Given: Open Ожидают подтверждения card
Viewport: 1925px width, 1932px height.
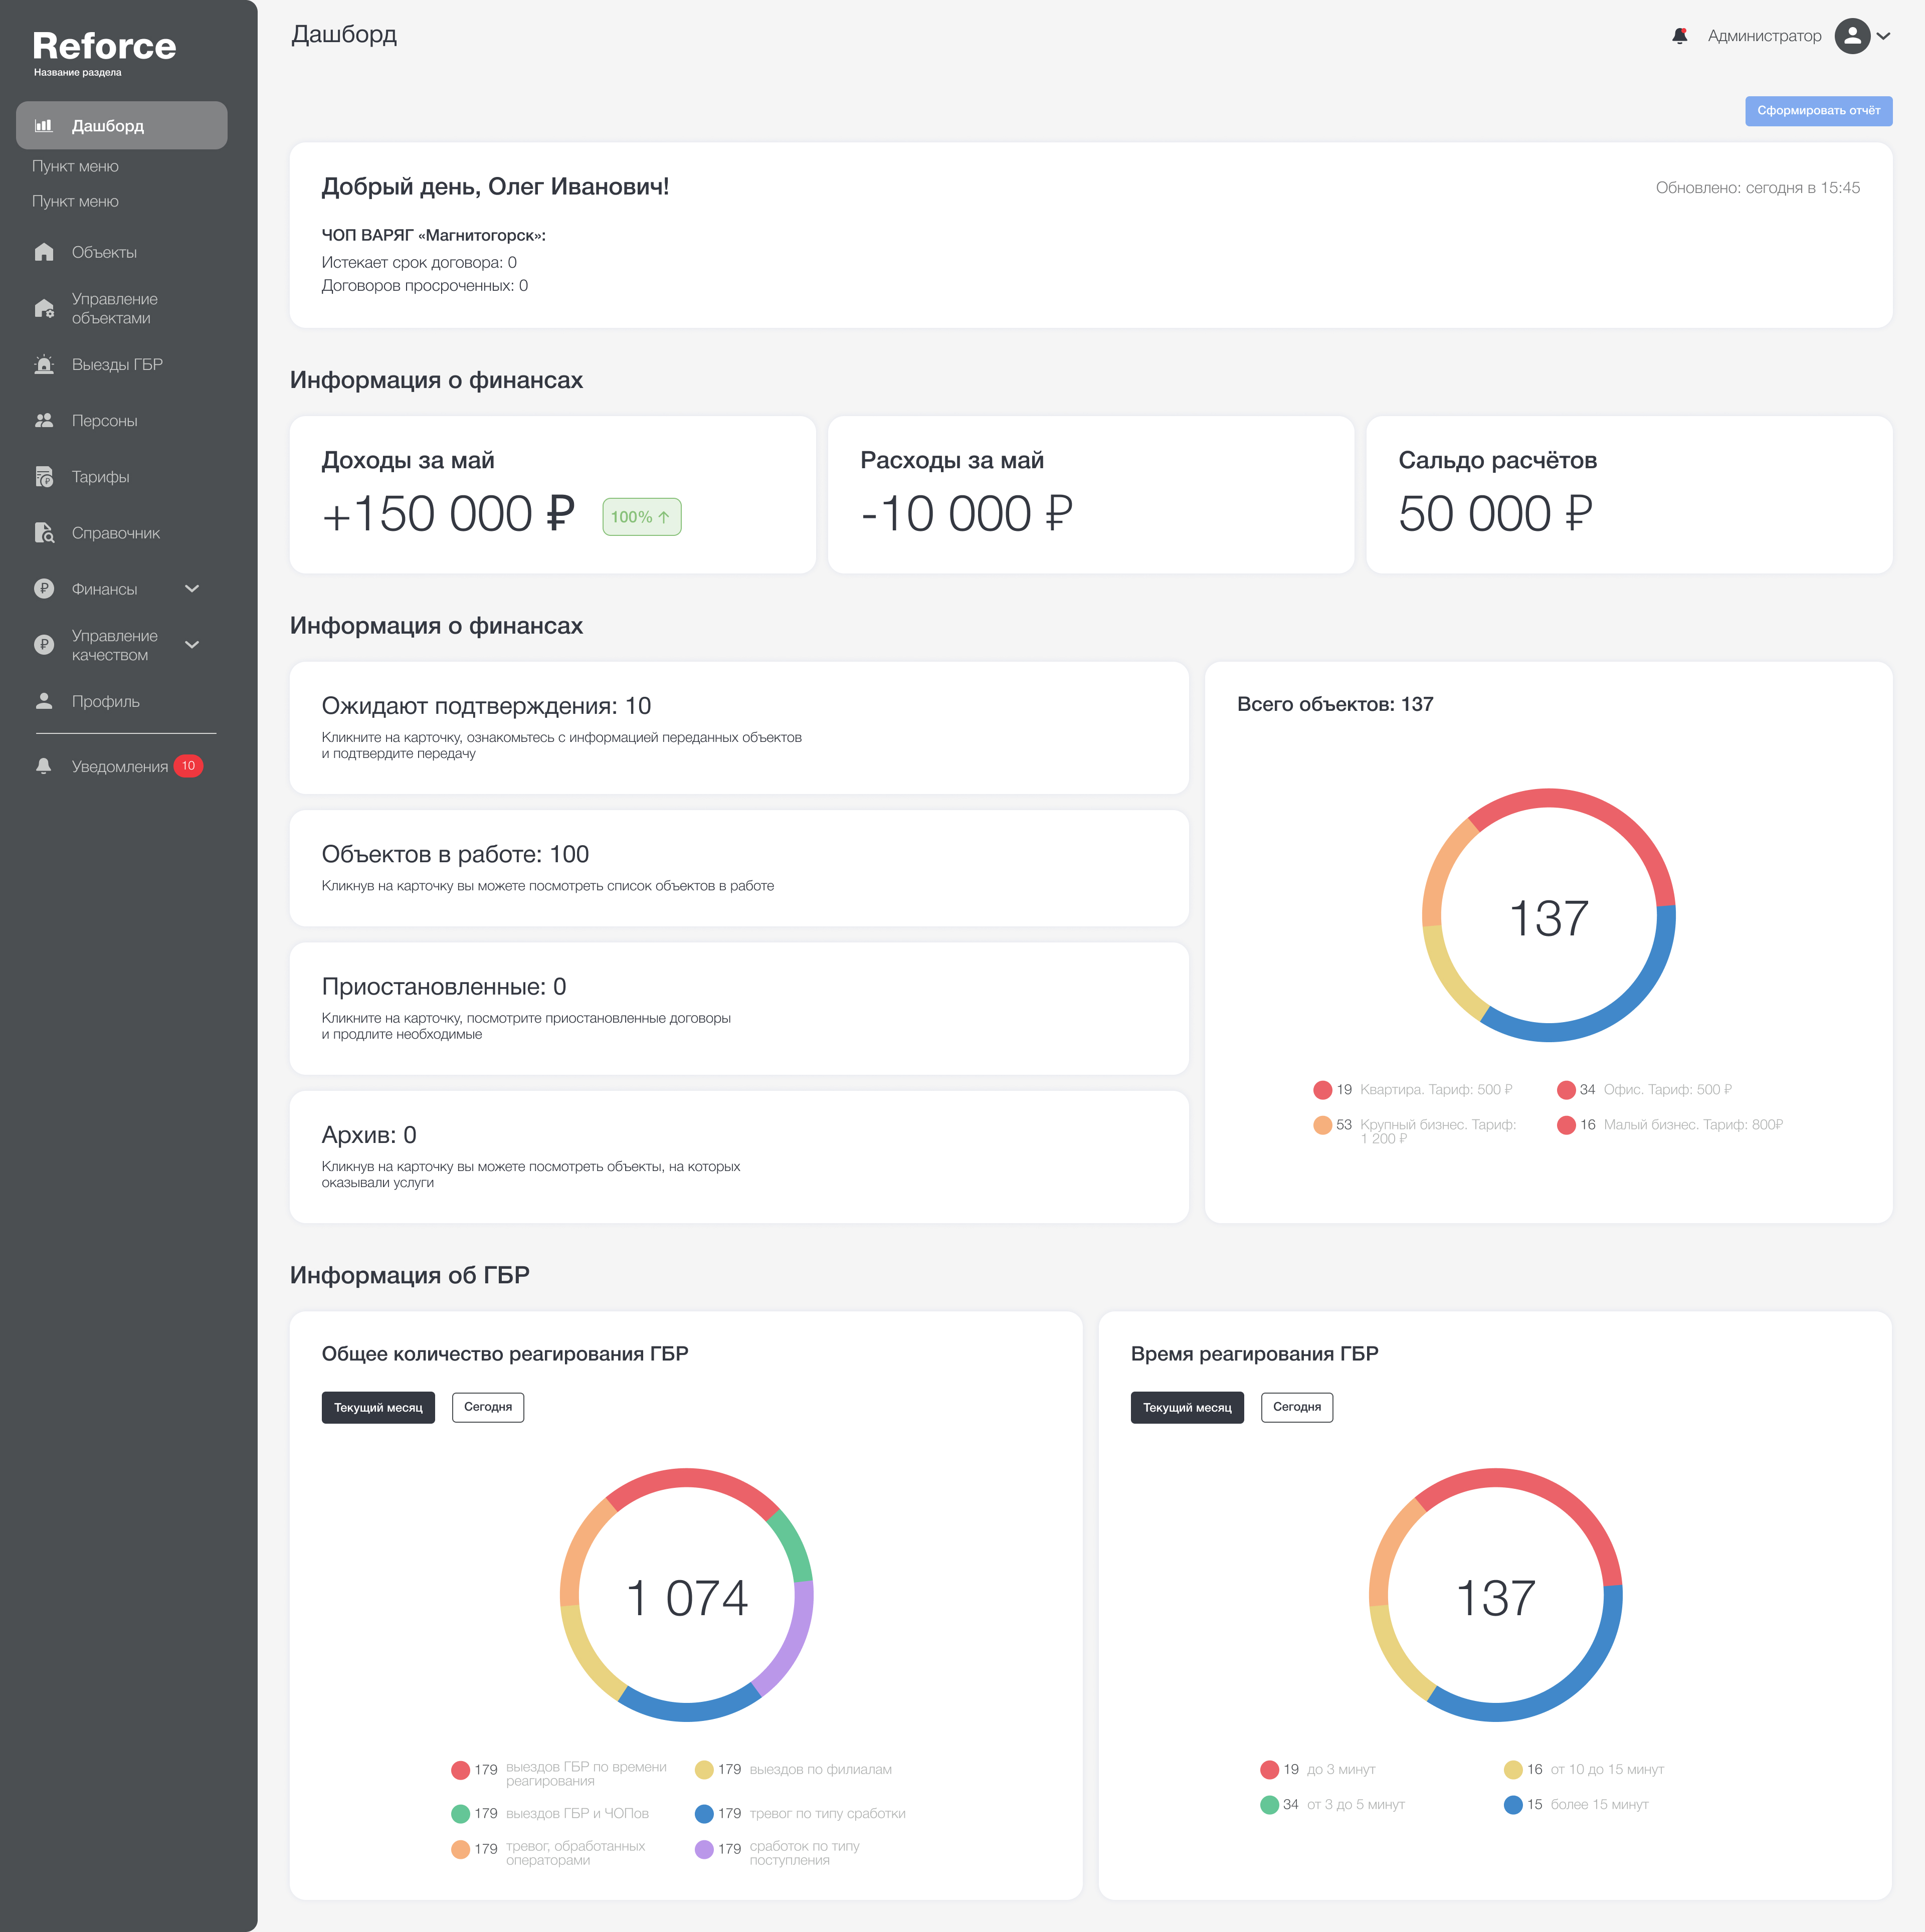Looking at the screenshot, I should pyautogui.click(x=739, y=728).
